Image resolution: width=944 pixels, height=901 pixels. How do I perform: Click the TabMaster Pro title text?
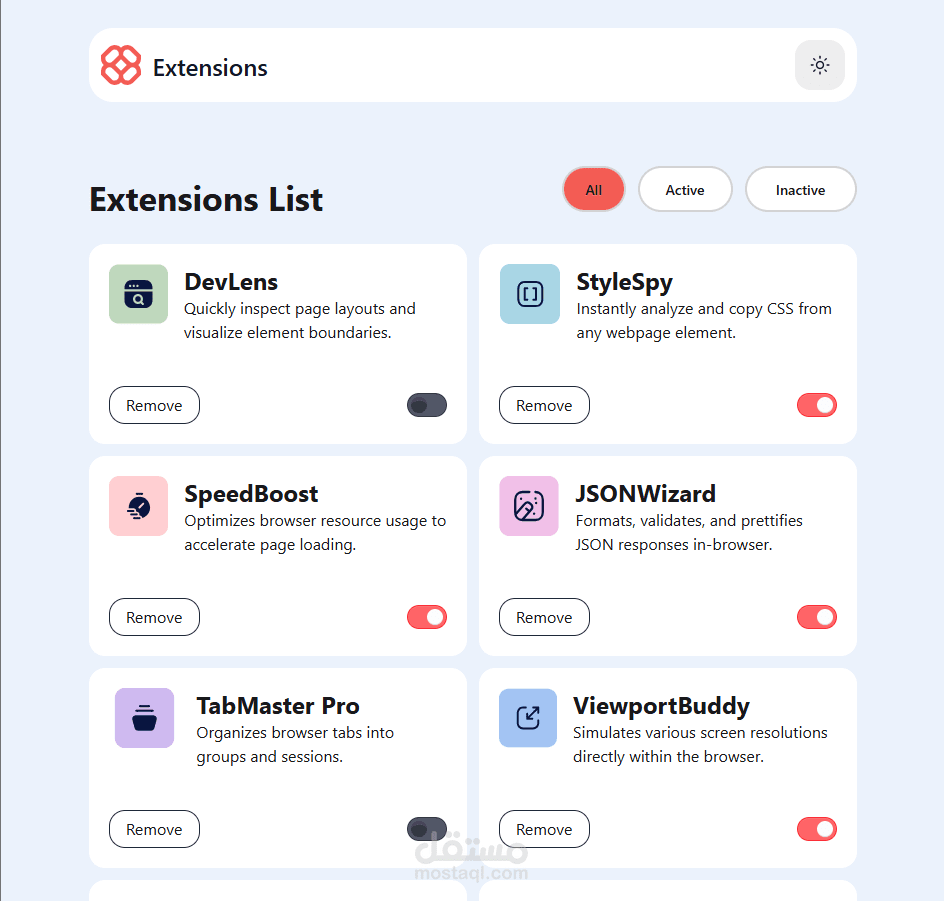[278, 705]
